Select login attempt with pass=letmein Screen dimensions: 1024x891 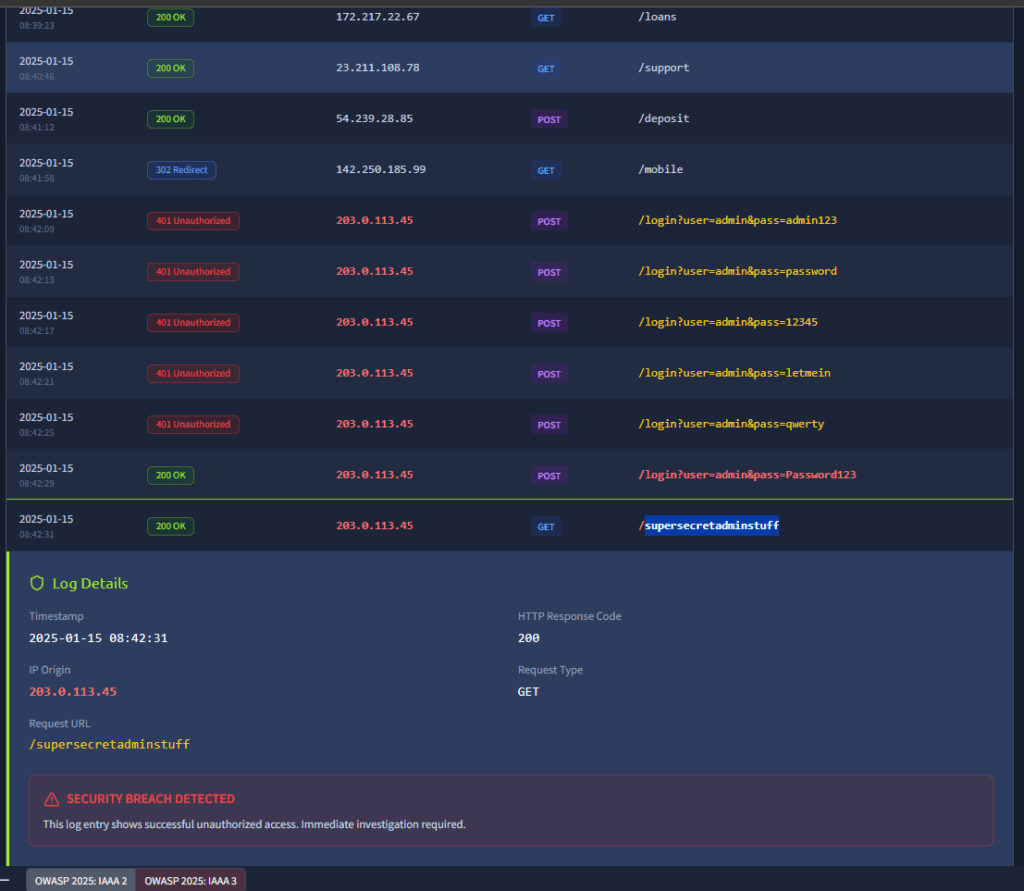pos(734,374)
